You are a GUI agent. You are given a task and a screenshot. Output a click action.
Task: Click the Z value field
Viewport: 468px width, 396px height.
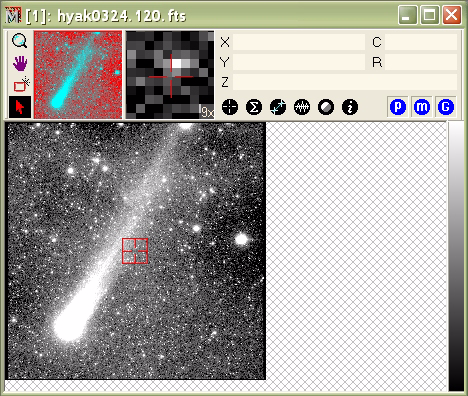coord(345,82)
